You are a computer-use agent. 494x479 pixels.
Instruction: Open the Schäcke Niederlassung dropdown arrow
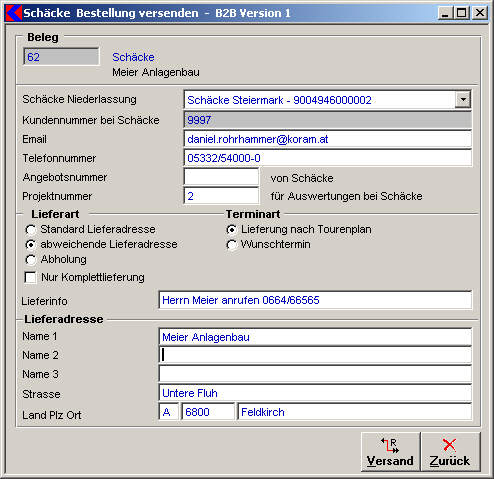click(x=463, y=99)
